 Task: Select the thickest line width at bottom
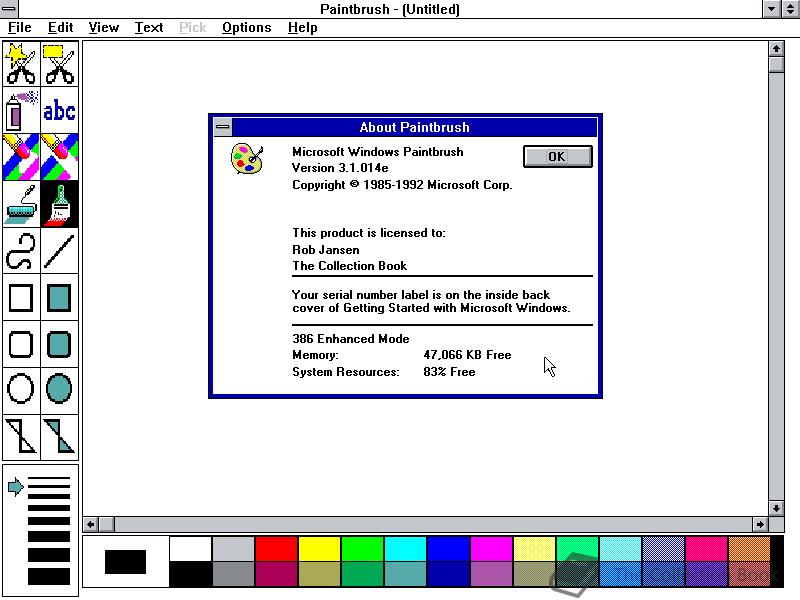pyautogui.click(x=49, y=577)
